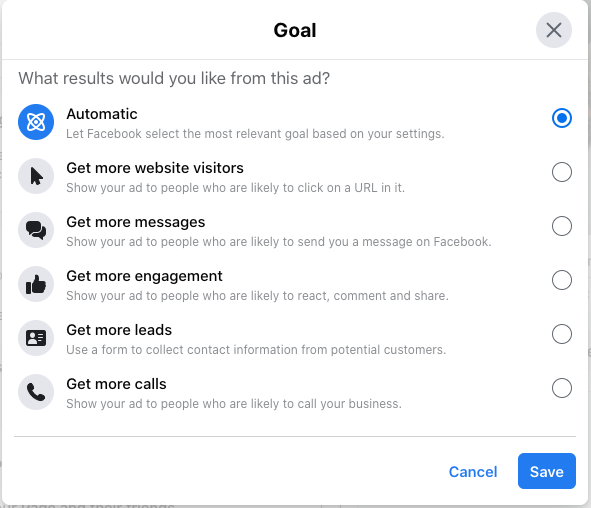Select the Automatic radio button
The width and height of the screenshot is (591, 508).
point(562,118)
